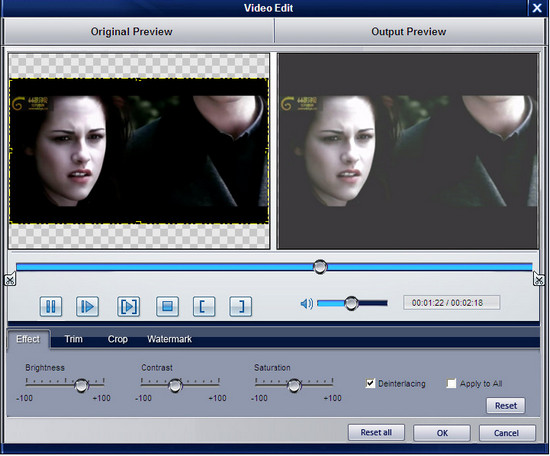Click the volume slider knob
550x456 pixels.
click(x=351, y=303)
